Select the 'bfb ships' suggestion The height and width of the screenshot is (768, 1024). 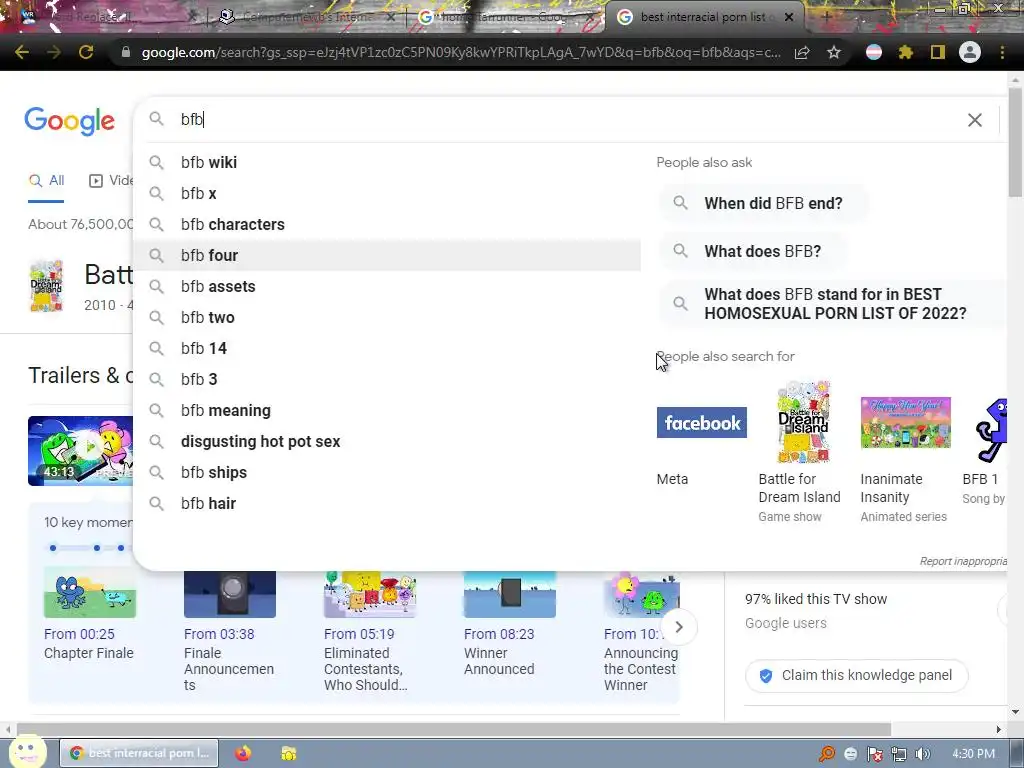[x=387, y=473]
